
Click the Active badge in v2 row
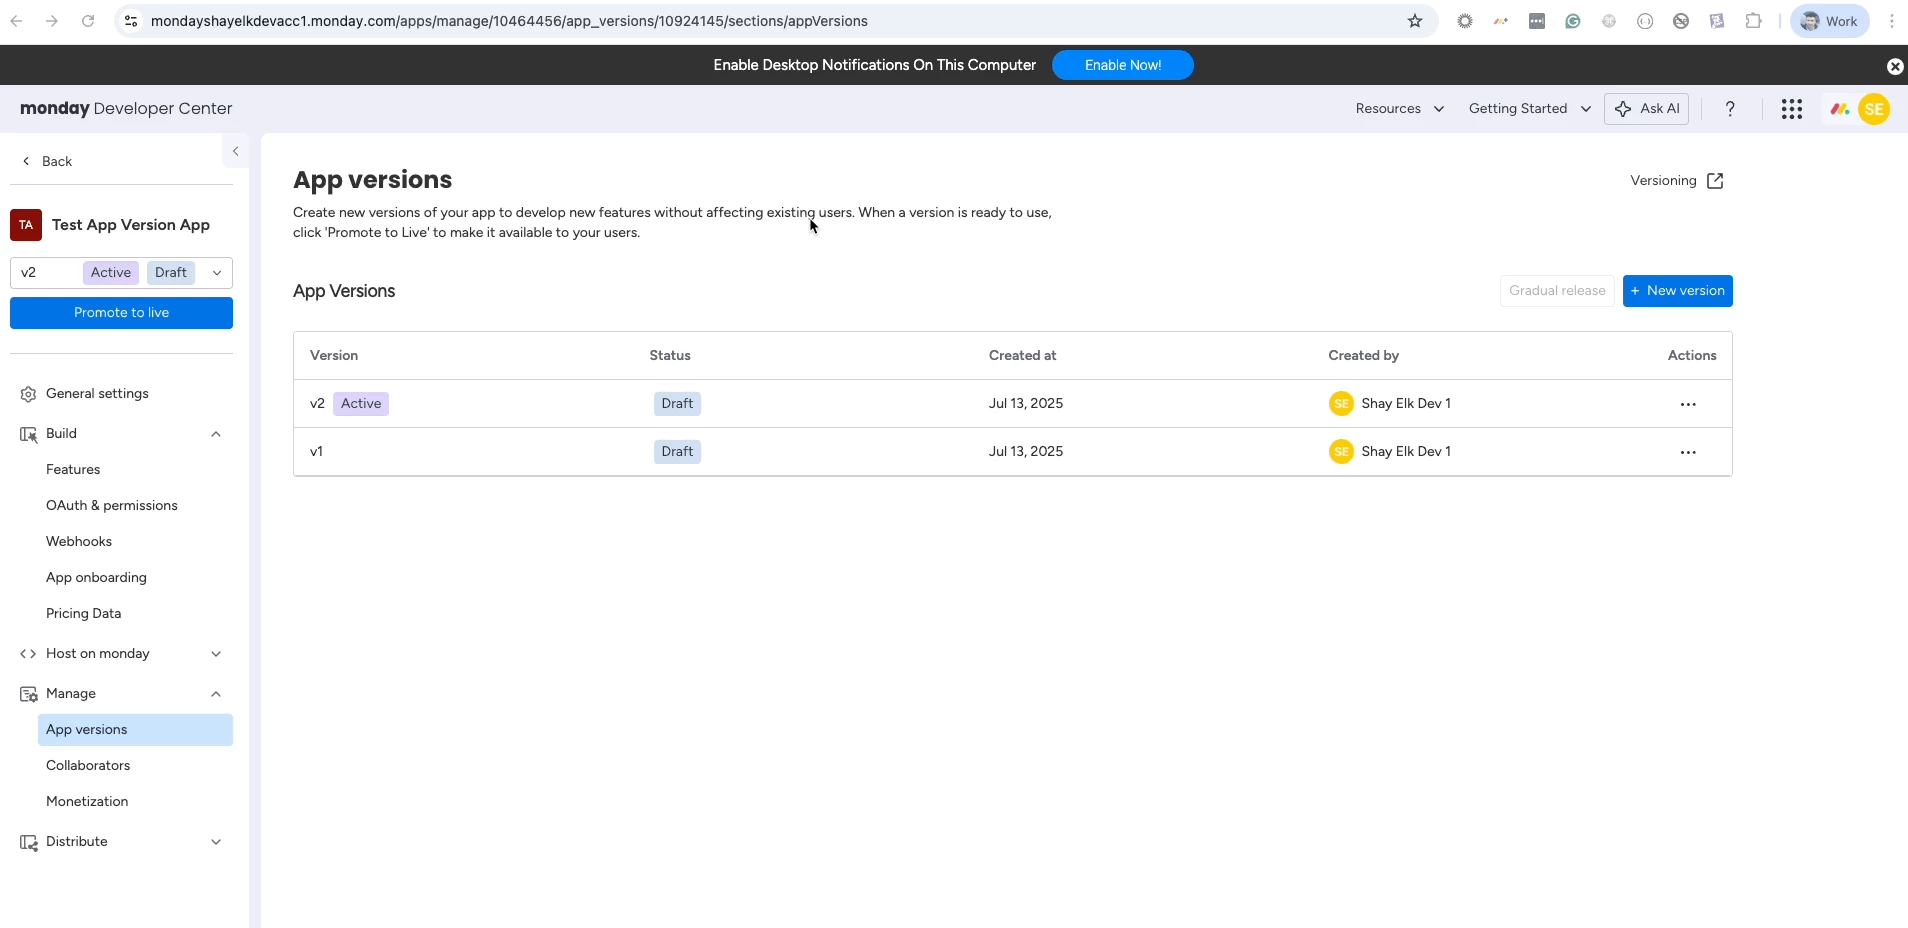361,404
